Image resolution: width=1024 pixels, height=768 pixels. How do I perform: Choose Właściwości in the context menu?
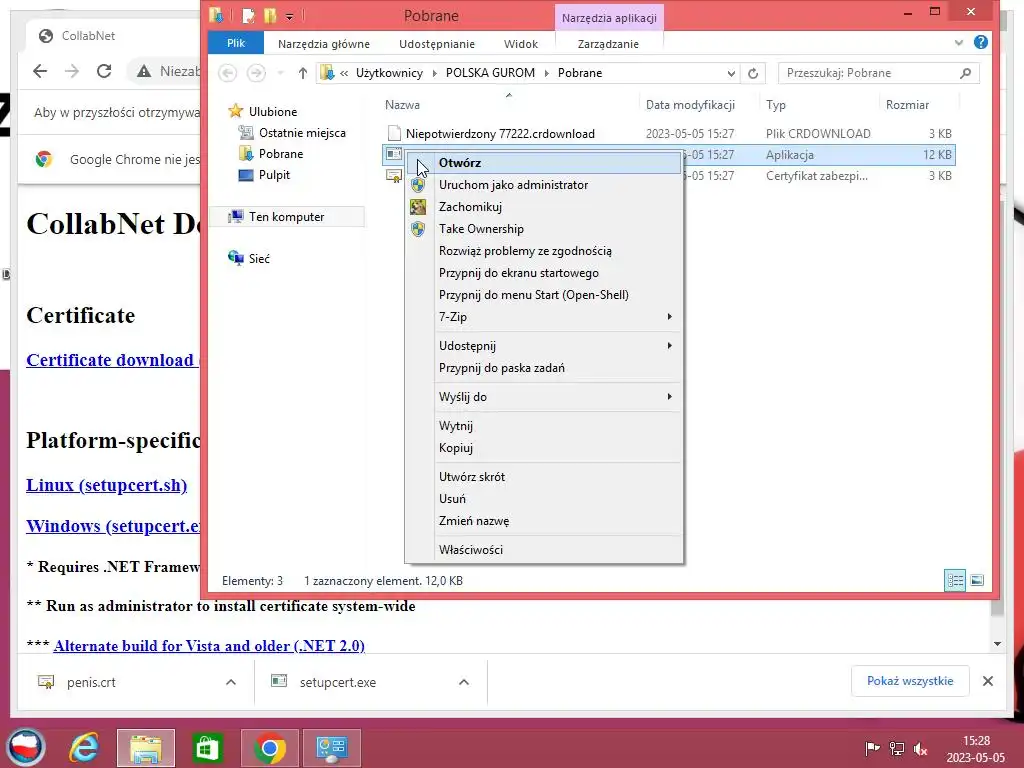543,550
